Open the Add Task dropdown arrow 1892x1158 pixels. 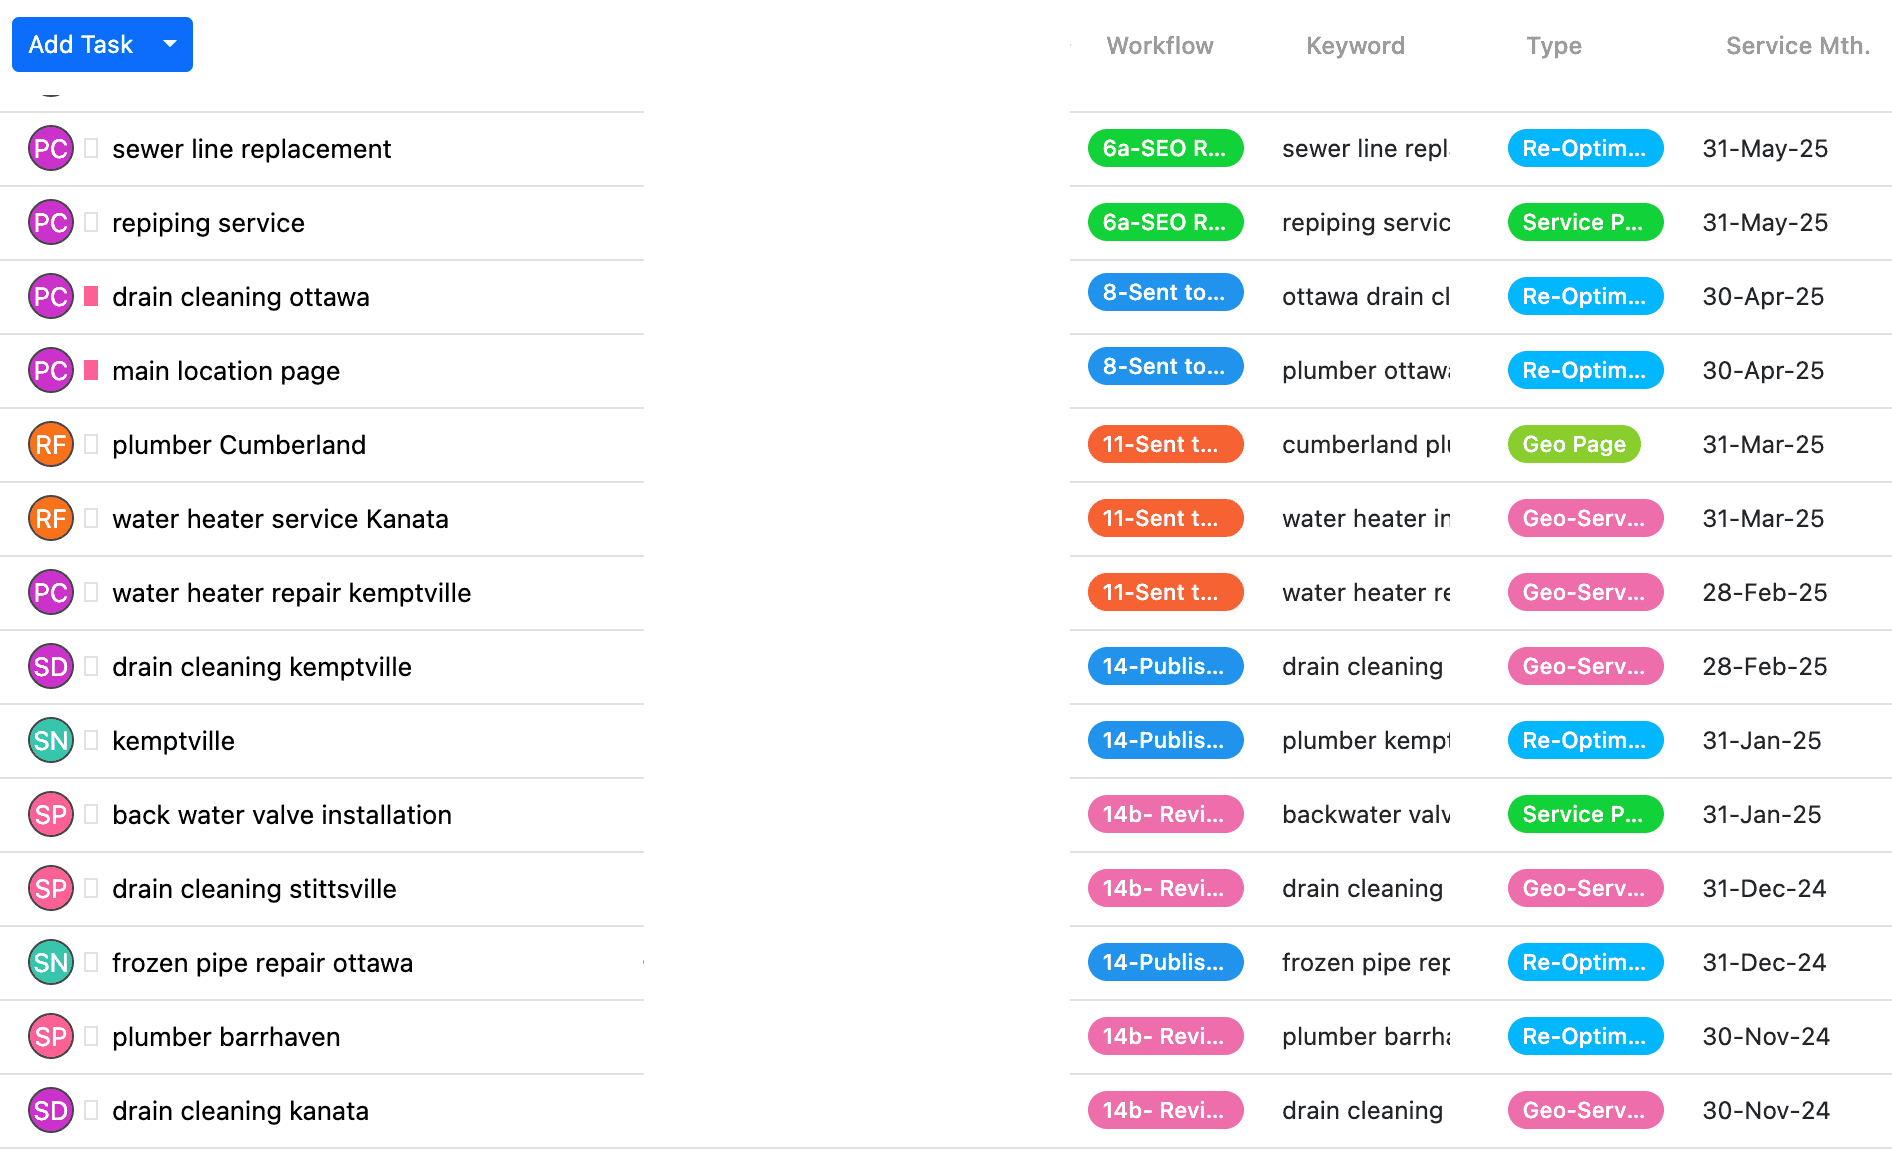pos(170,44)
